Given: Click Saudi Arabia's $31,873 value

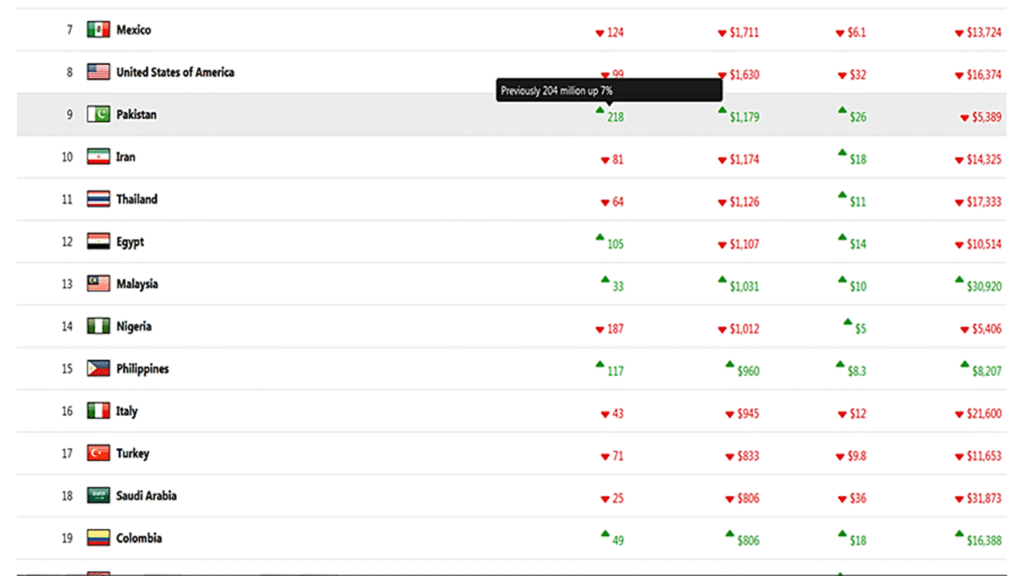Looking at the screenshot, I should tap(984, 498).
